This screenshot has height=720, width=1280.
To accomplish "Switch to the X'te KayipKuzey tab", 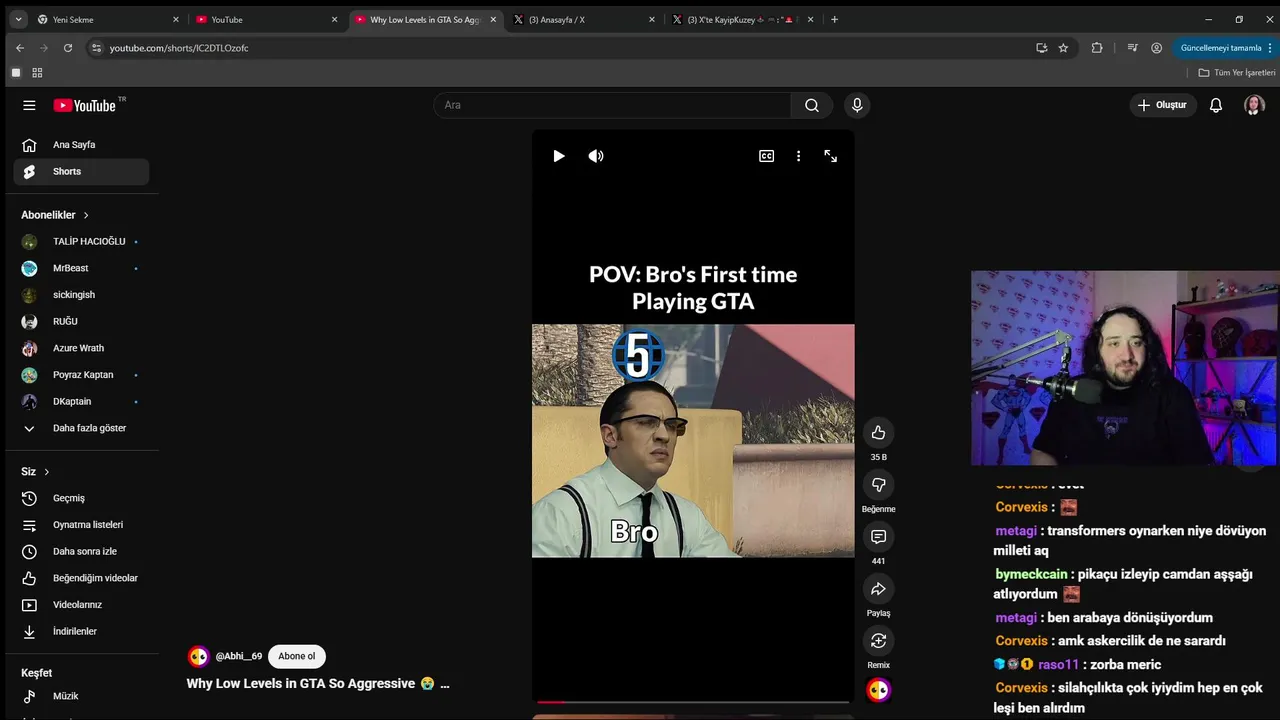I will point(743,19).
